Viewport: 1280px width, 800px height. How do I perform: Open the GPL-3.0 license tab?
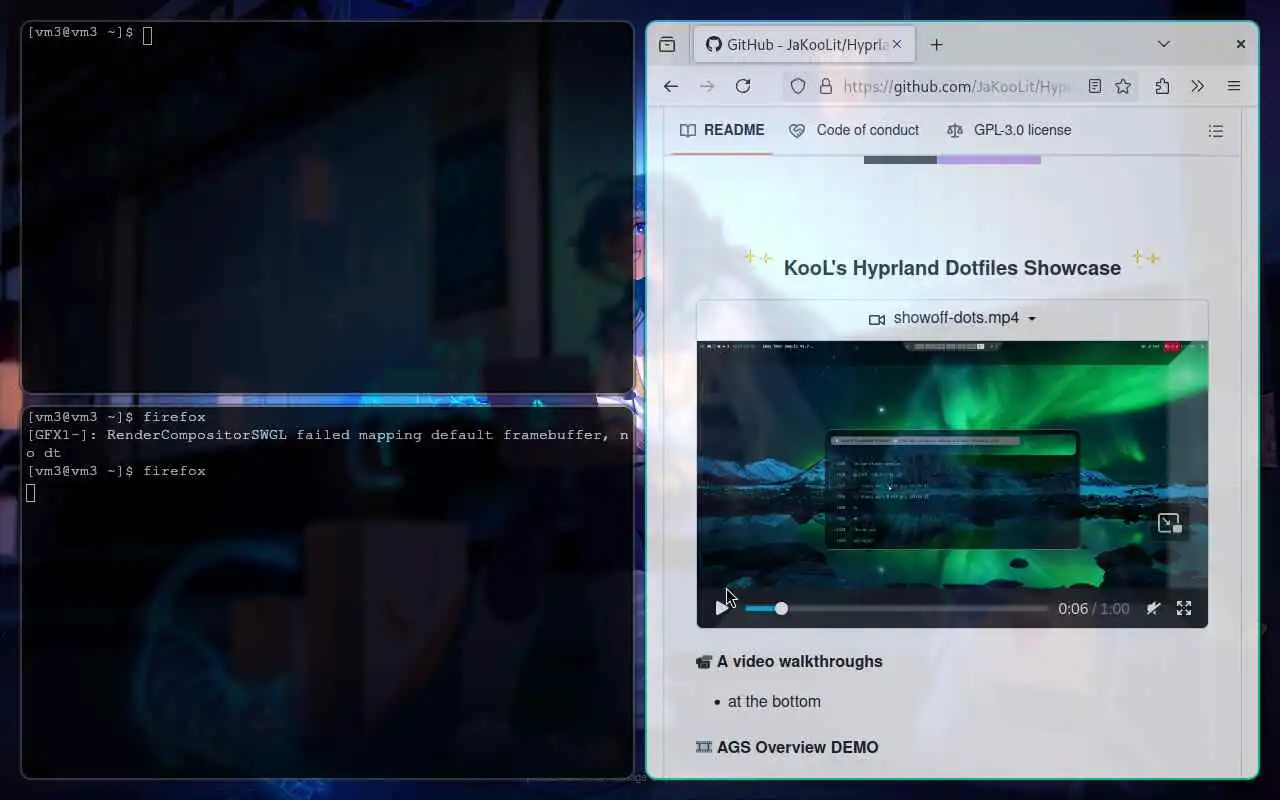point(1009,130)
